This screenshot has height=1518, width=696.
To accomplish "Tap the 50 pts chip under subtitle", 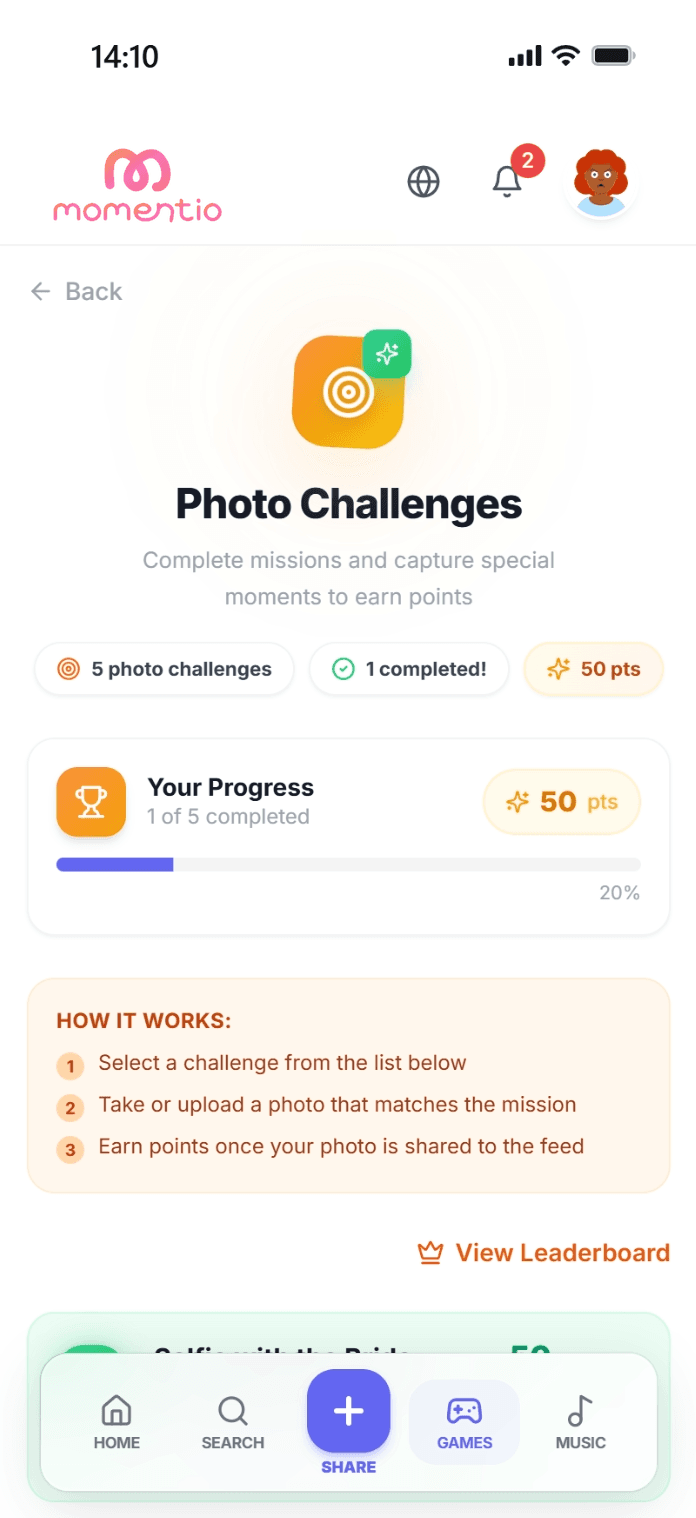I will pyautogui.click(x=594, y=669).
